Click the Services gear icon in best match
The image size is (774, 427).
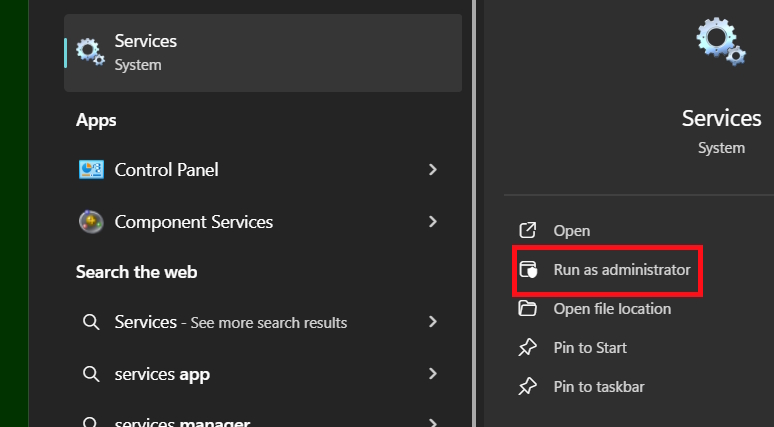tap(91, 52)
